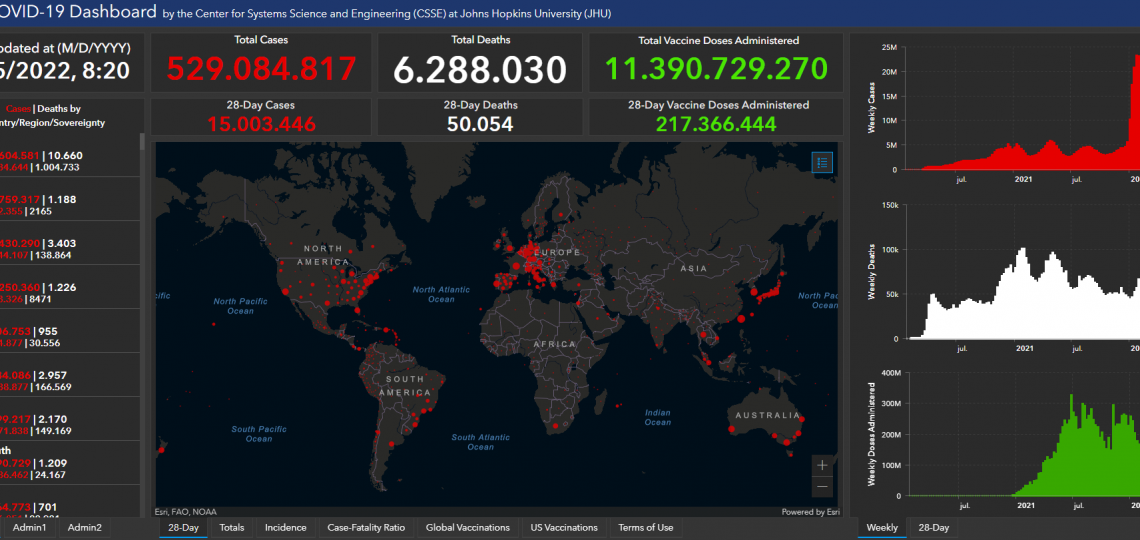The width and height of the screenshot is (1140, 540).
Task: Zoom in on the map with plus
Action: 822,465
